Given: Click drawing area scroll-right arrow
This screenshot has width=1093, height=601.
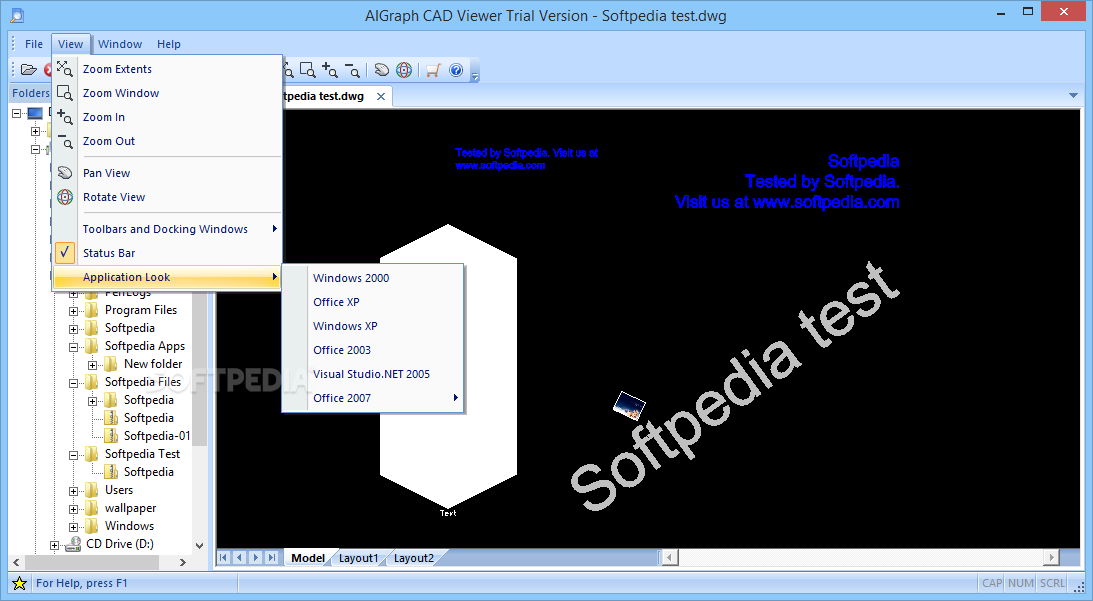Looking at the screenshot, I should coord(1051,557).
